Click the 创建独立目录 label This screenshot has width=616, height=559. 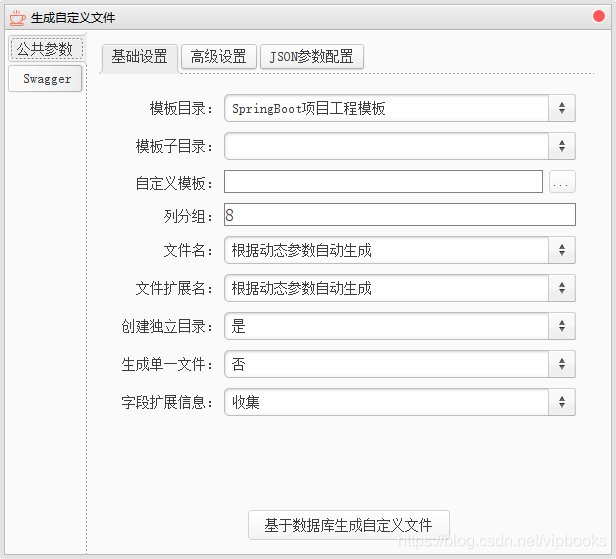pyautogui.click(x=167, y=326)
